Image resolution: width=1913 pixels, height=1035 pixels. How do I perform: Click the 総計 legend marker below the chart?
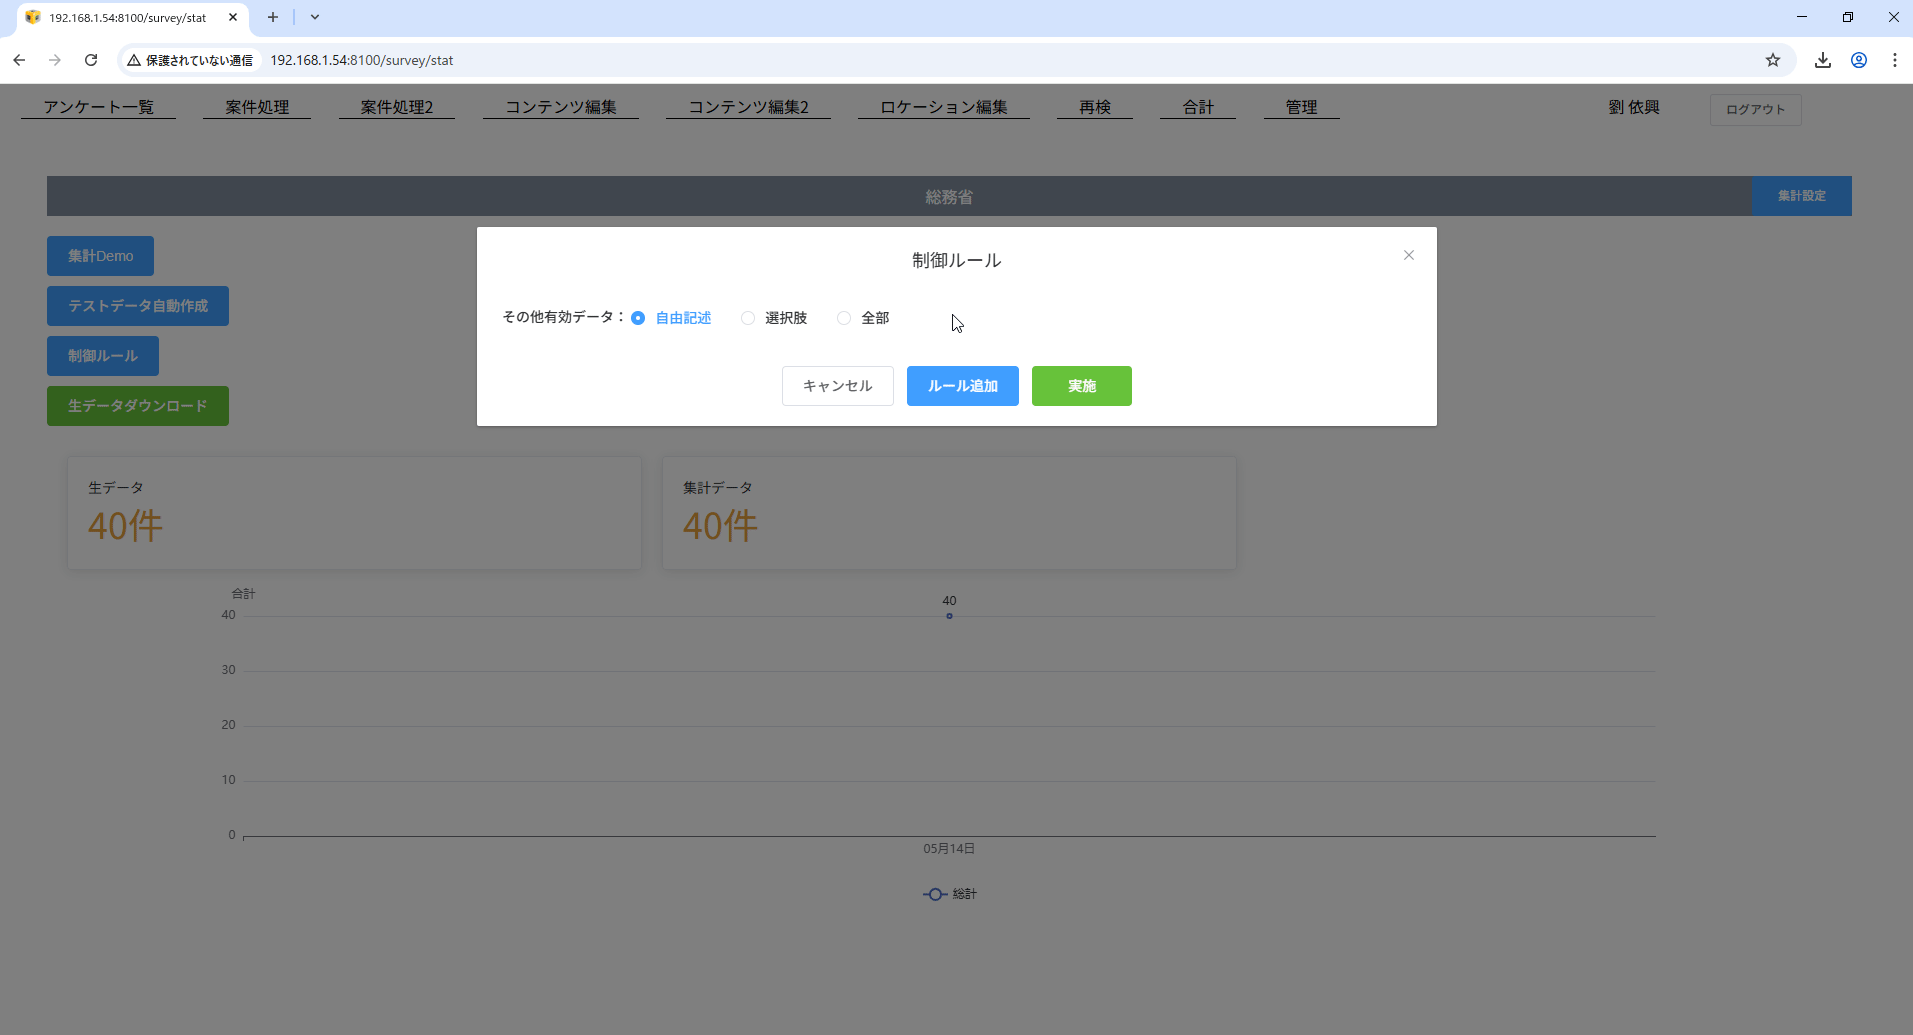(x=934, y=894)
